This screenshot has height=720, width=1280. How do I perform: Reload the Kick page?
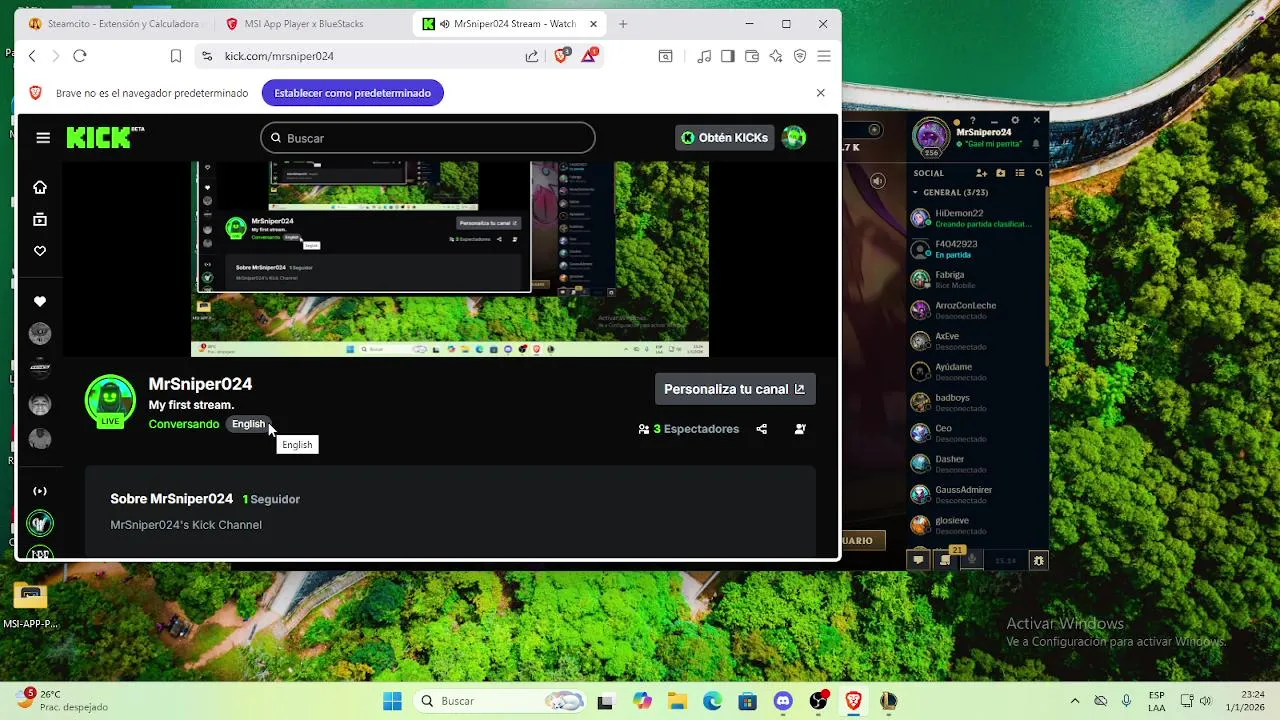(80, 56)
